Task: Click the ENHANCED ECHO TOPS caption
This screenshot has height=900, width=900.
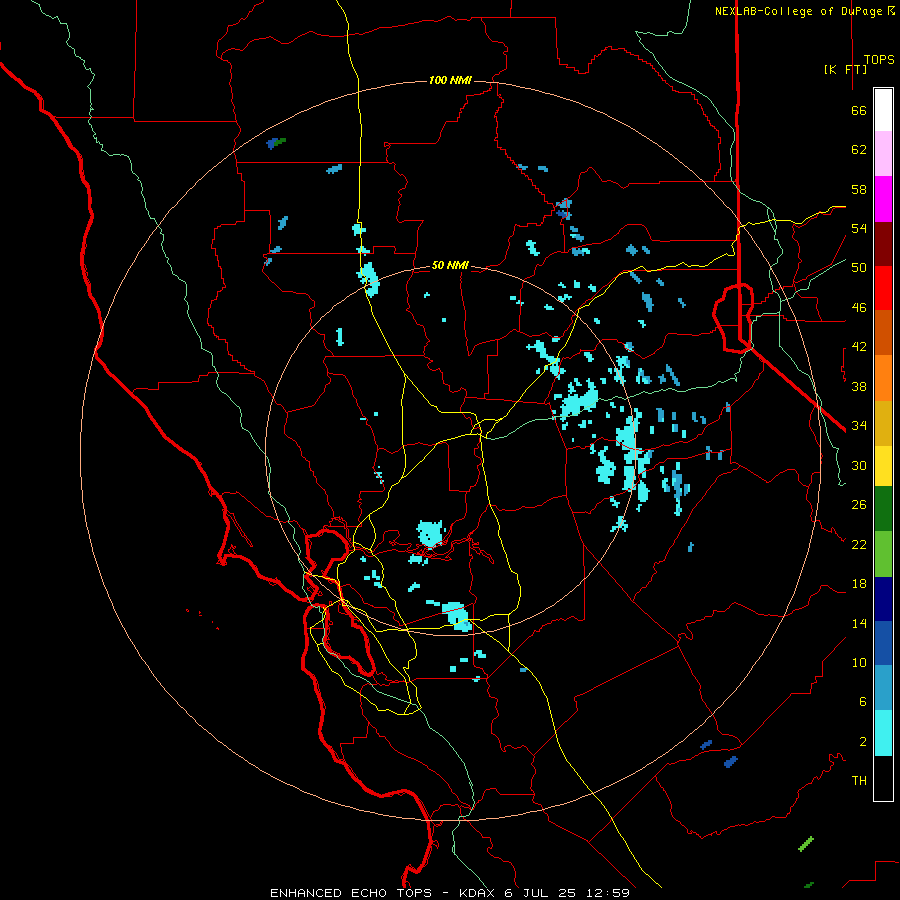Action: [351, 893]
